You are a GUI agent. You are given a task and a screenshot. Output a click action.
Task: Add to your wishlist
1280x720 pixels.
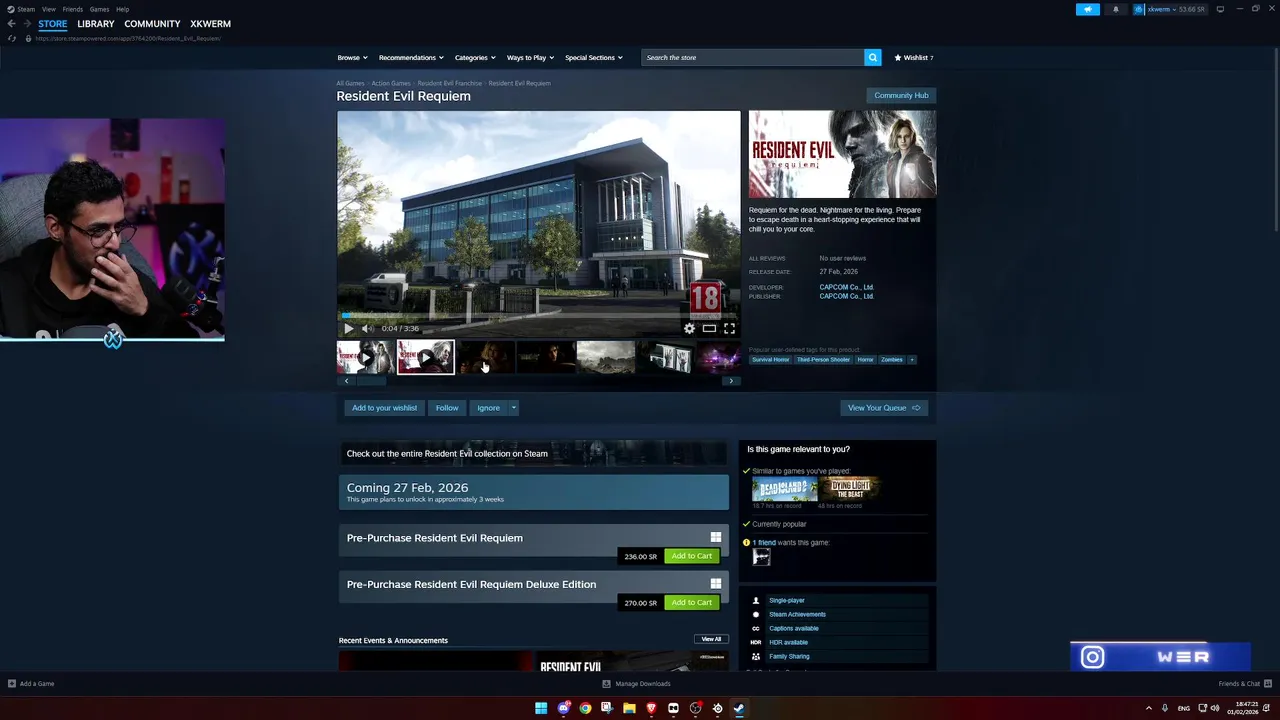coord(384,408)
